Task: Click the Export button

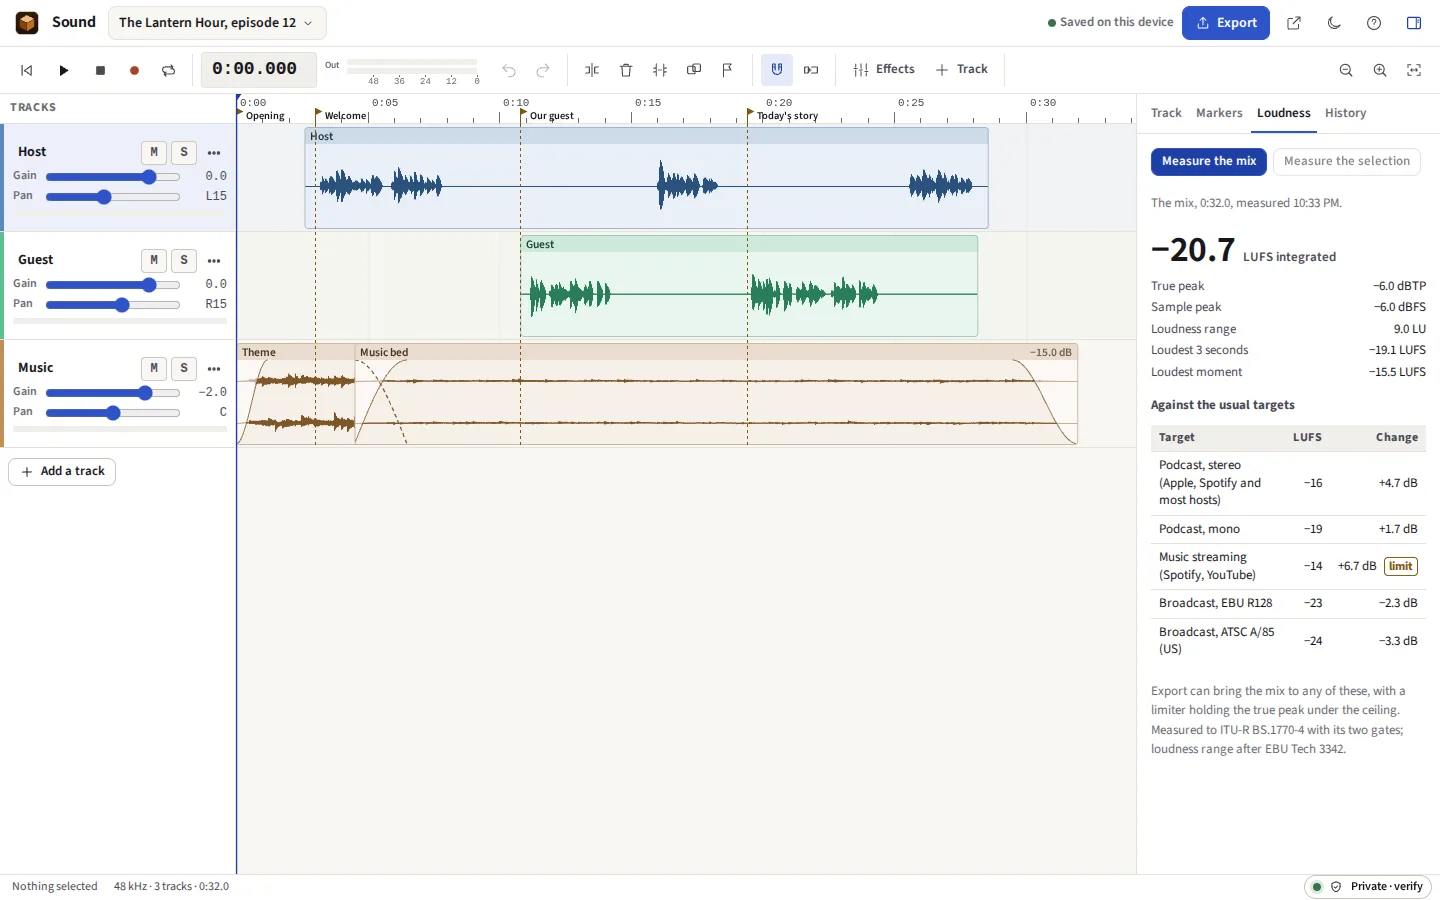Action: (x=1226, y=23)
